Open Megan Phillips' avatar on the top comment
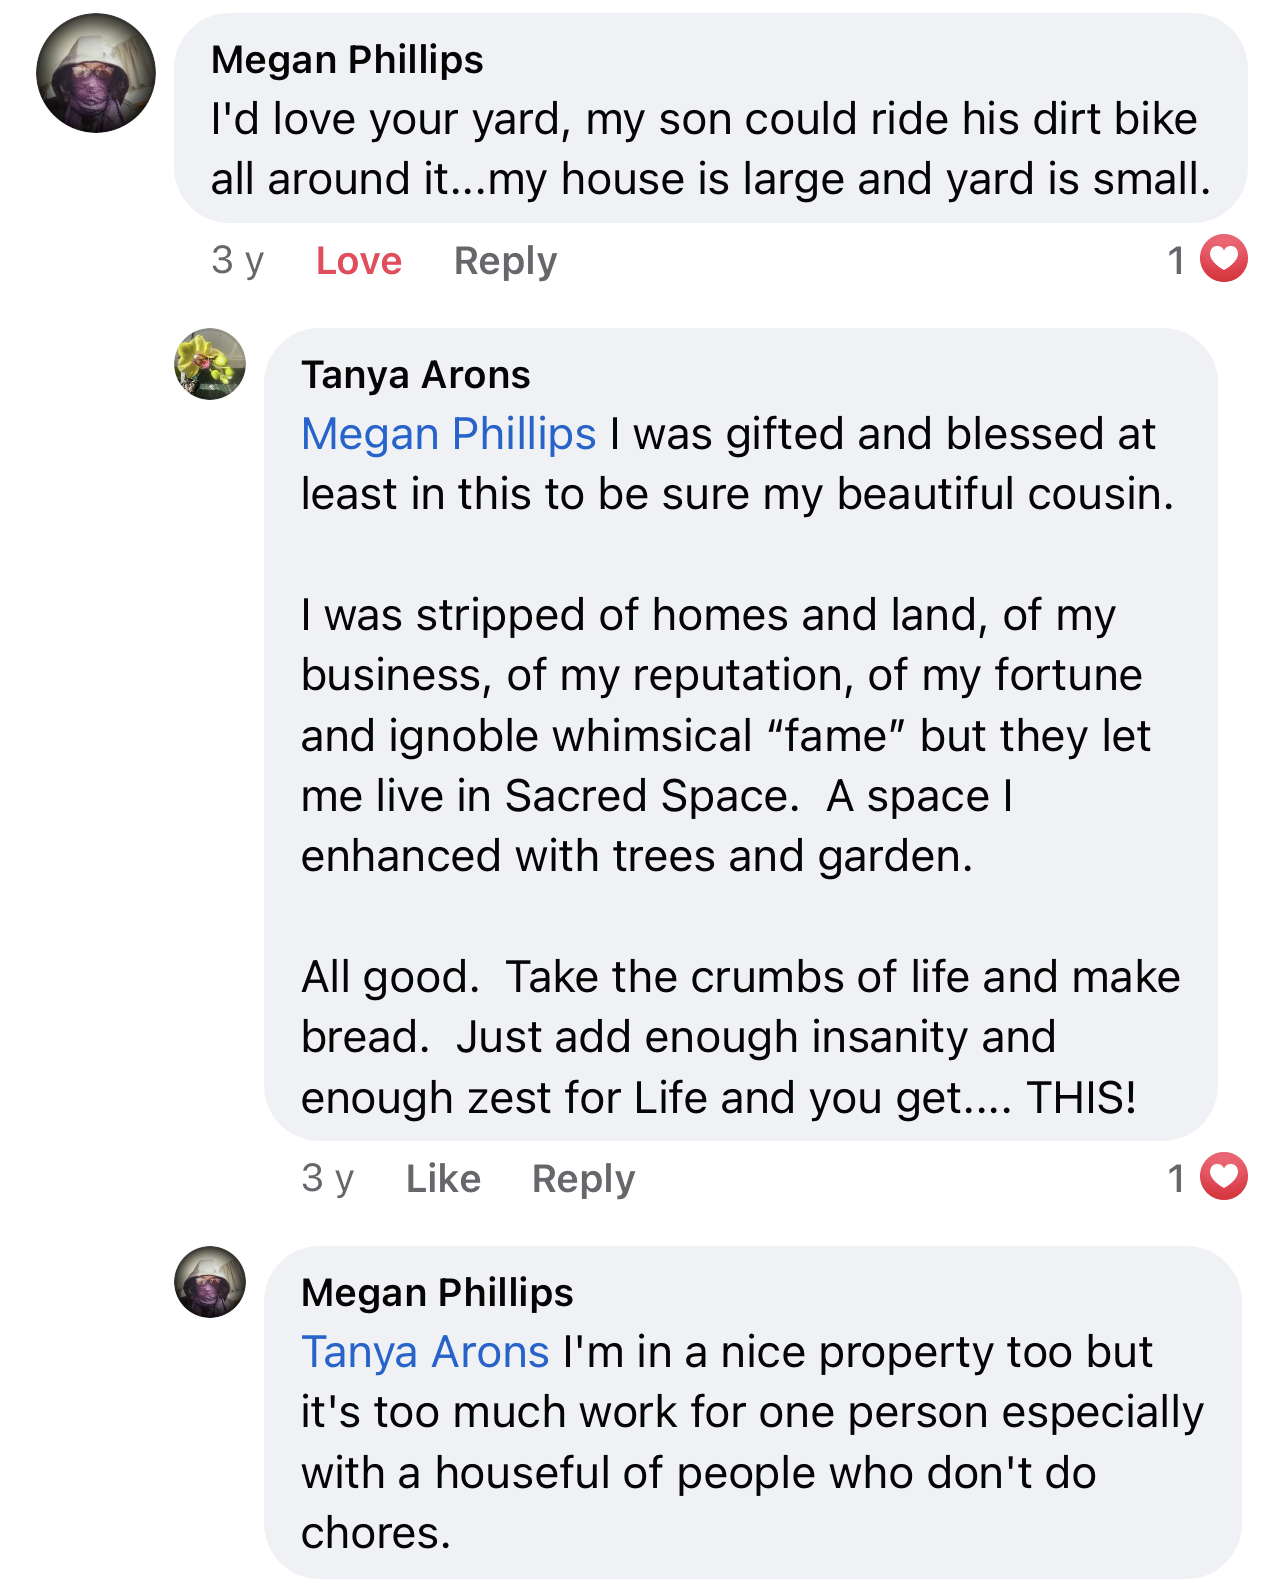The height and width of the screenshot is (1584, 1284). tap(96, 73)
